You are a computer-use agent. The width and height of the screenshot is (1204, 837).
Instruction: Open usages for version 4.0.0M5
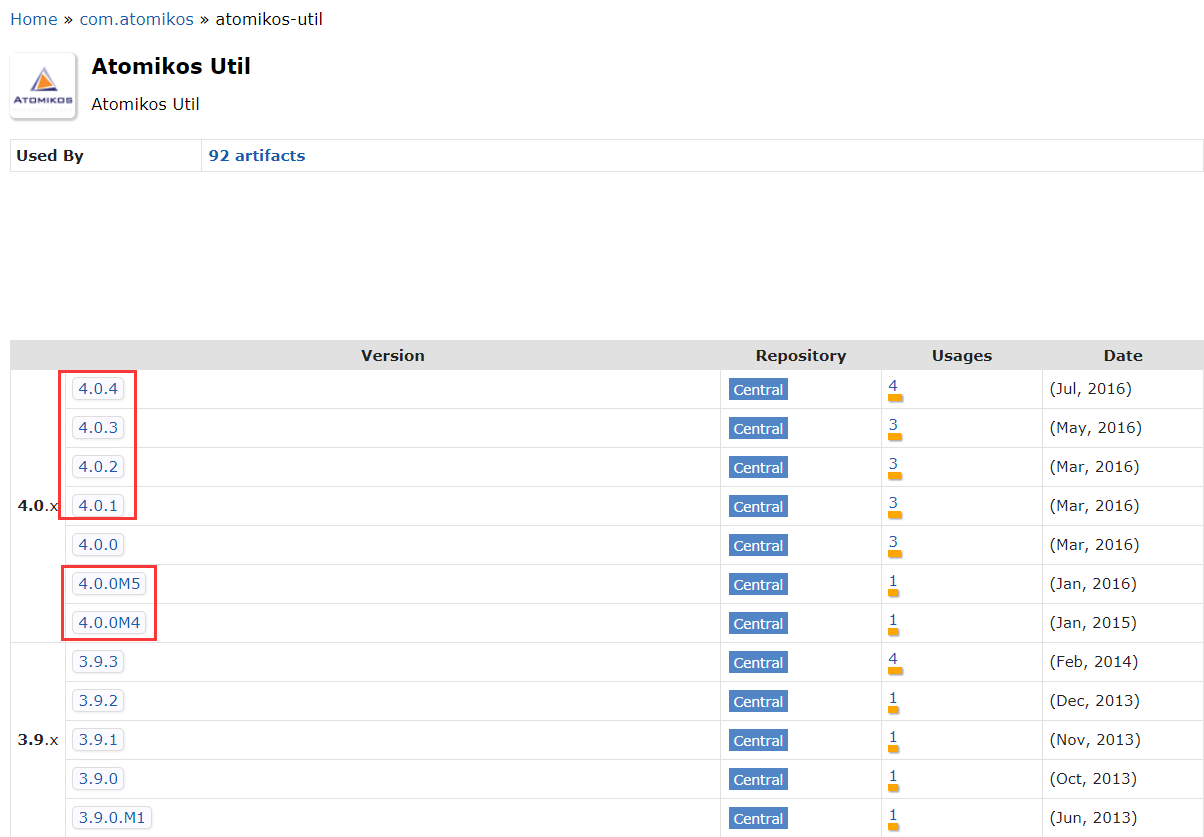click(893, 581)
